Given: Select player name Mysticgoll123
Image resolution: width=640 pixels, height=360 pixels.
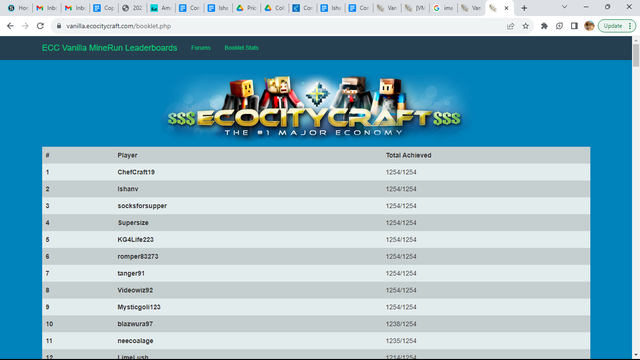Looking at the screenshot, I should (139, 307).
